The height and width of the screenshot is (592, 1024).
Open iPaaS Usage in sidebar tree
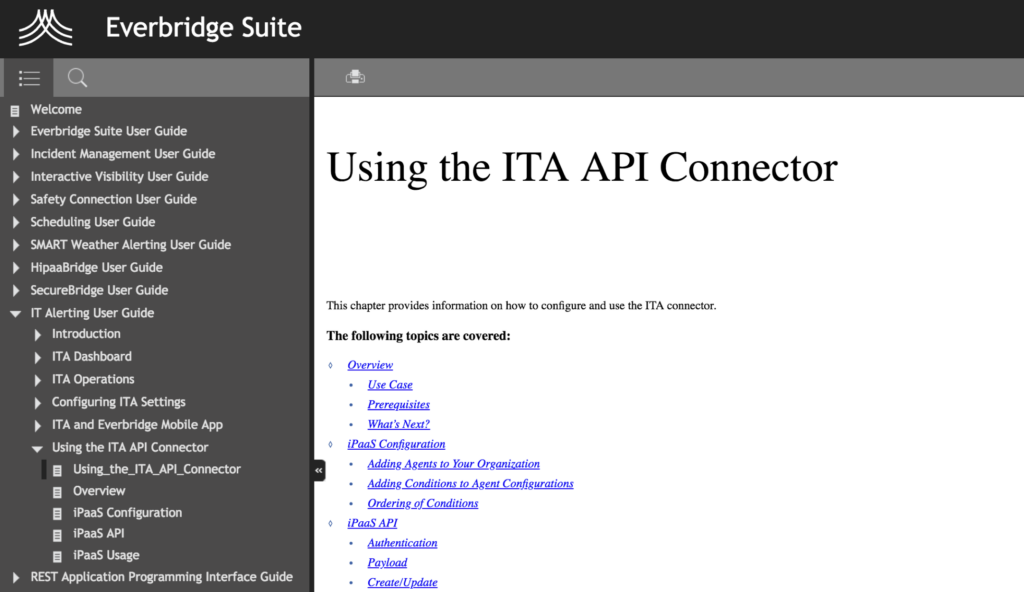(106, 555)
